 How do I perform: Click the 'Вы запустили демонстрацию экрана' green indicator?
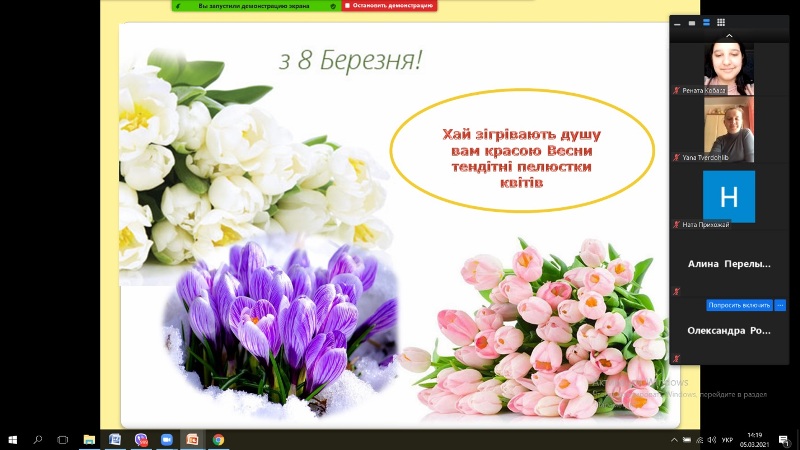point(254,6)
